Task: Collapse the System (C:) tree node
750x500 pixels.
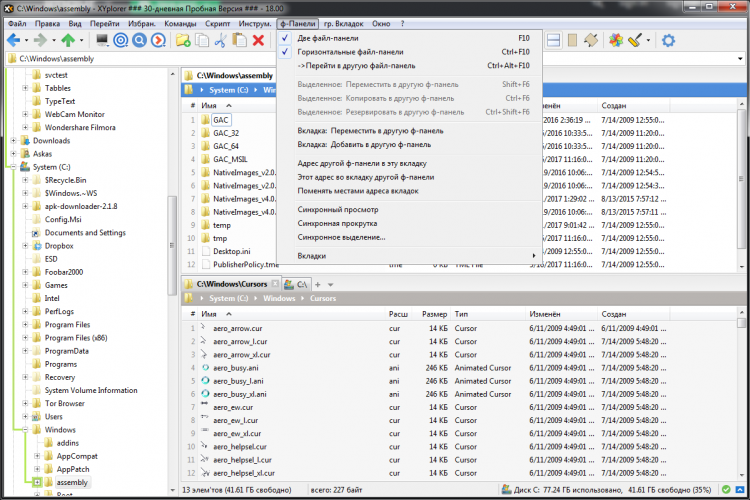Action: [x=13, y=167]
